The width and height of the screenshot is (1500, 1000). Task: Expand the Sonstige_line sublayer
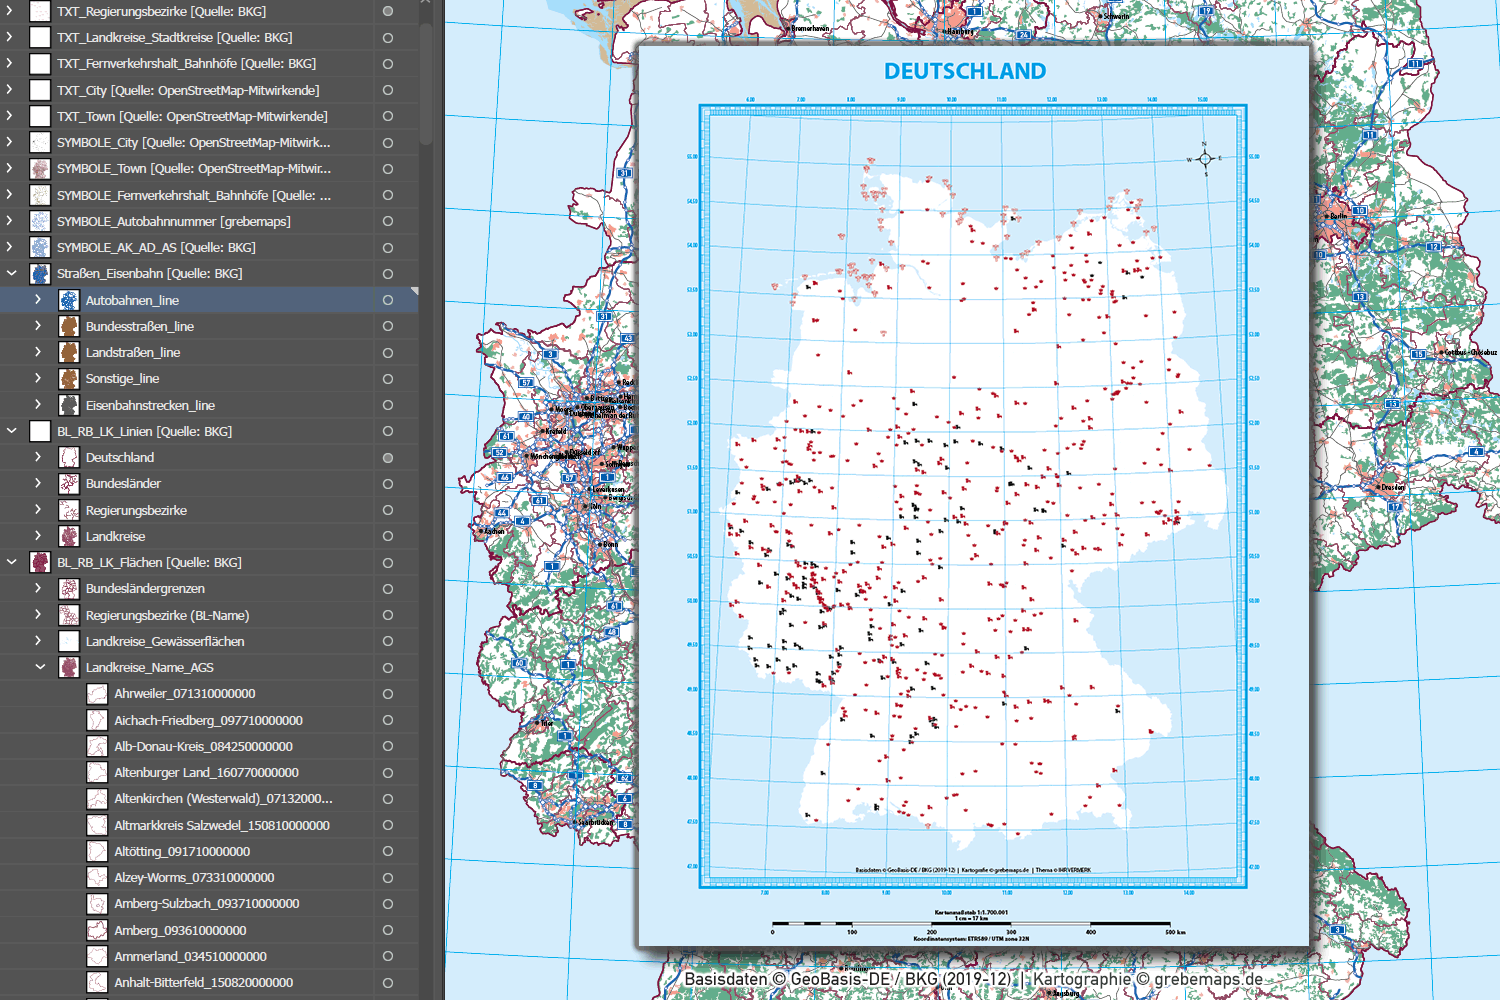[38, 379]
